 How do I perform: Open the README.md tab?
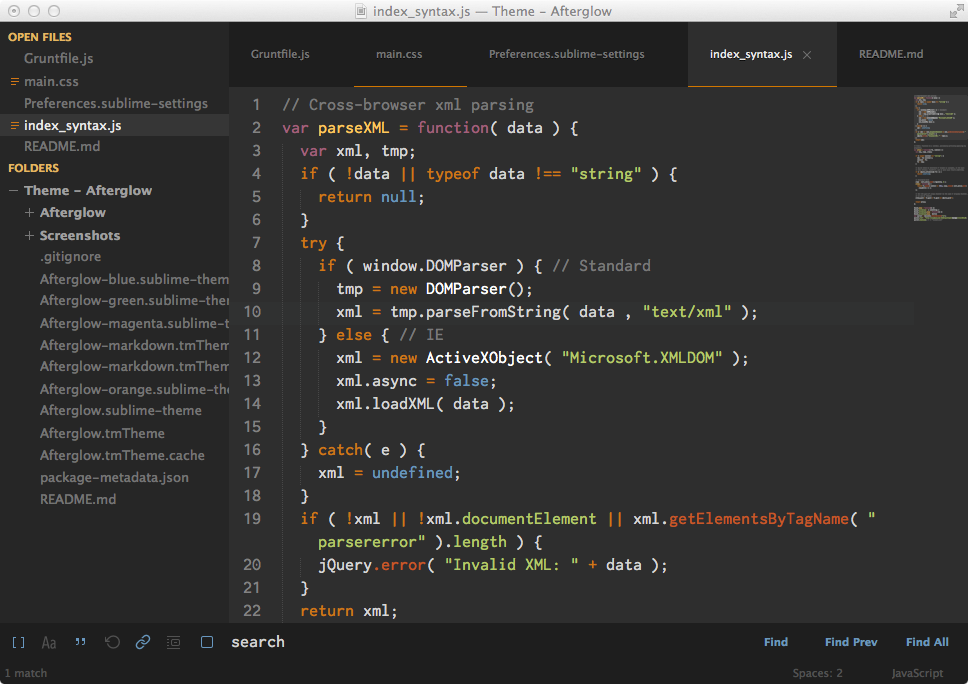(x=890, y=54)
